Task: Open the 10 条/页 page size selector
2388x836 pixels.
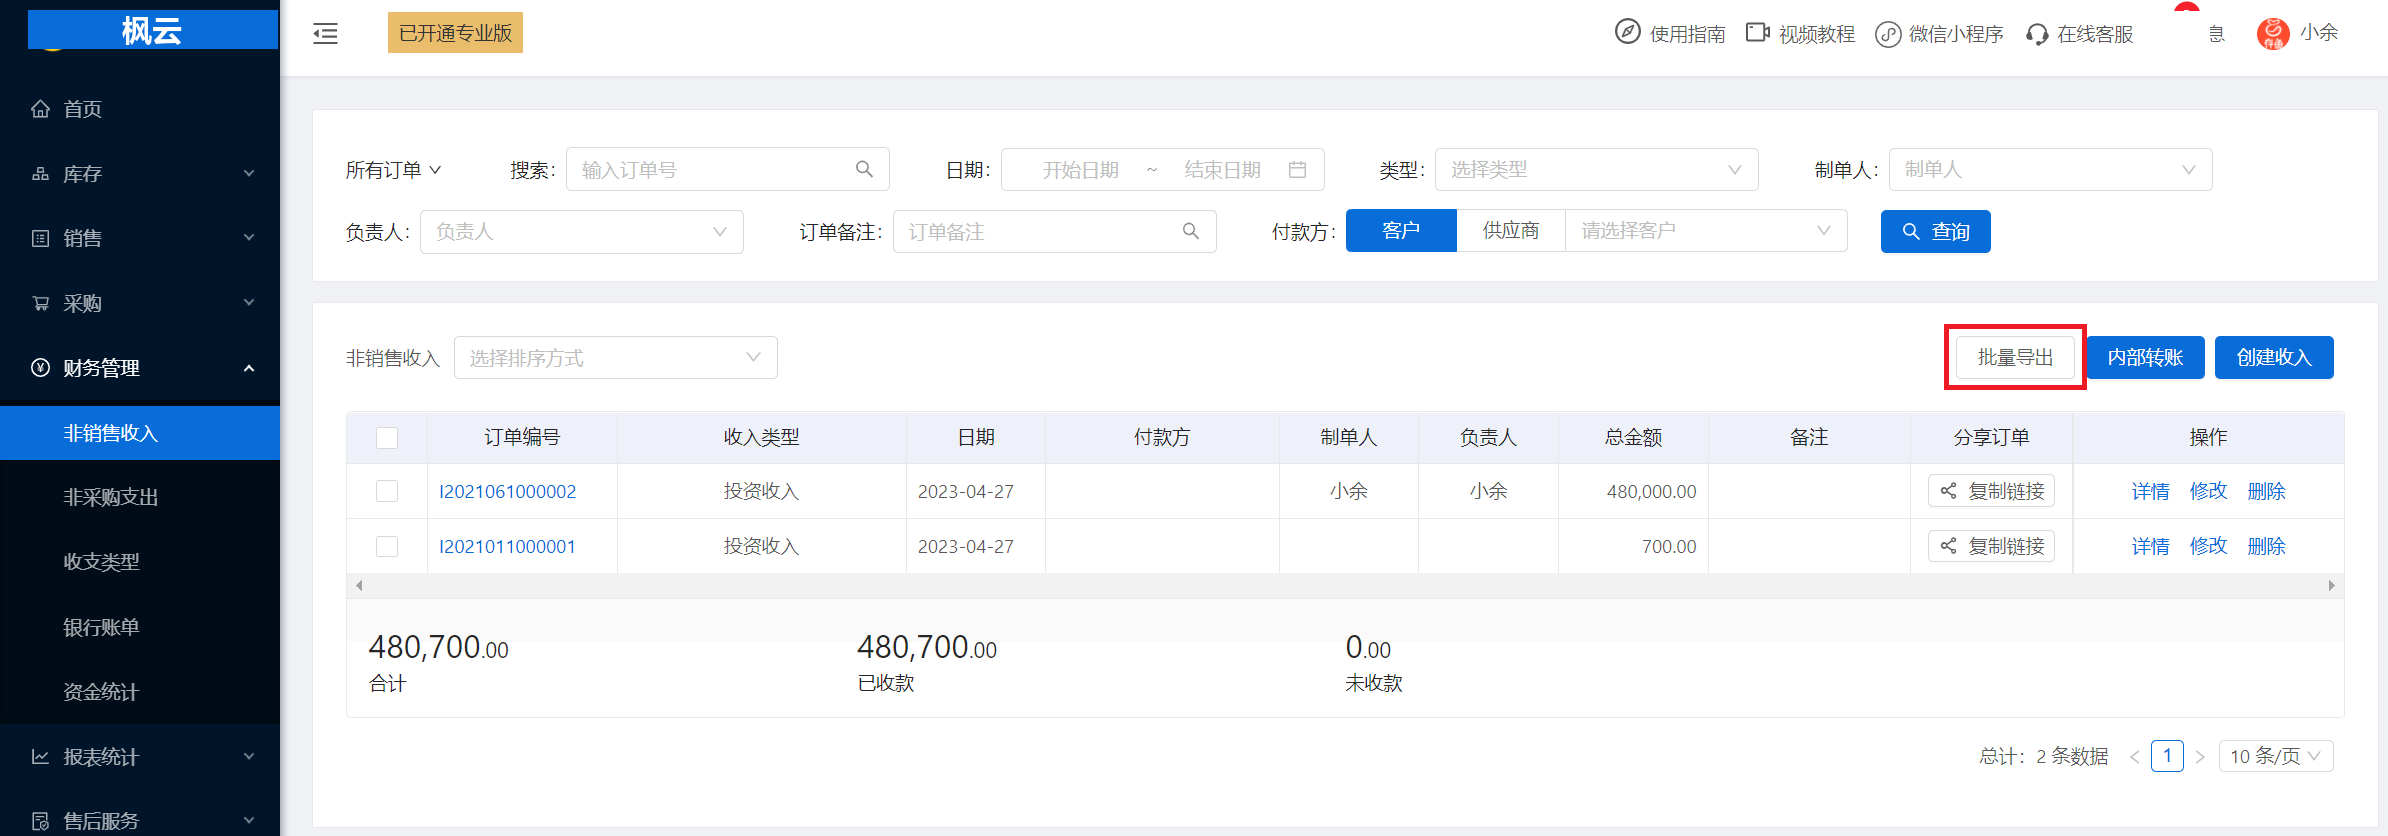Action: (2276, 756)
